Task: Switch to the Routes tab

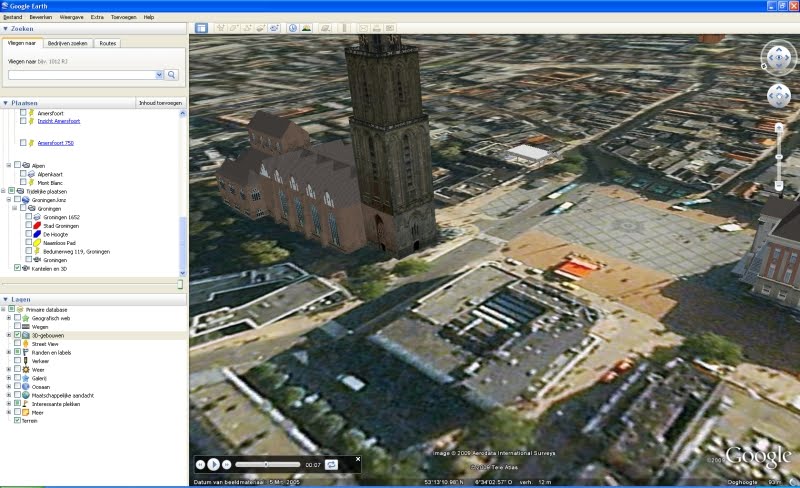Action: pyautogui.click(x=108, y=43)
